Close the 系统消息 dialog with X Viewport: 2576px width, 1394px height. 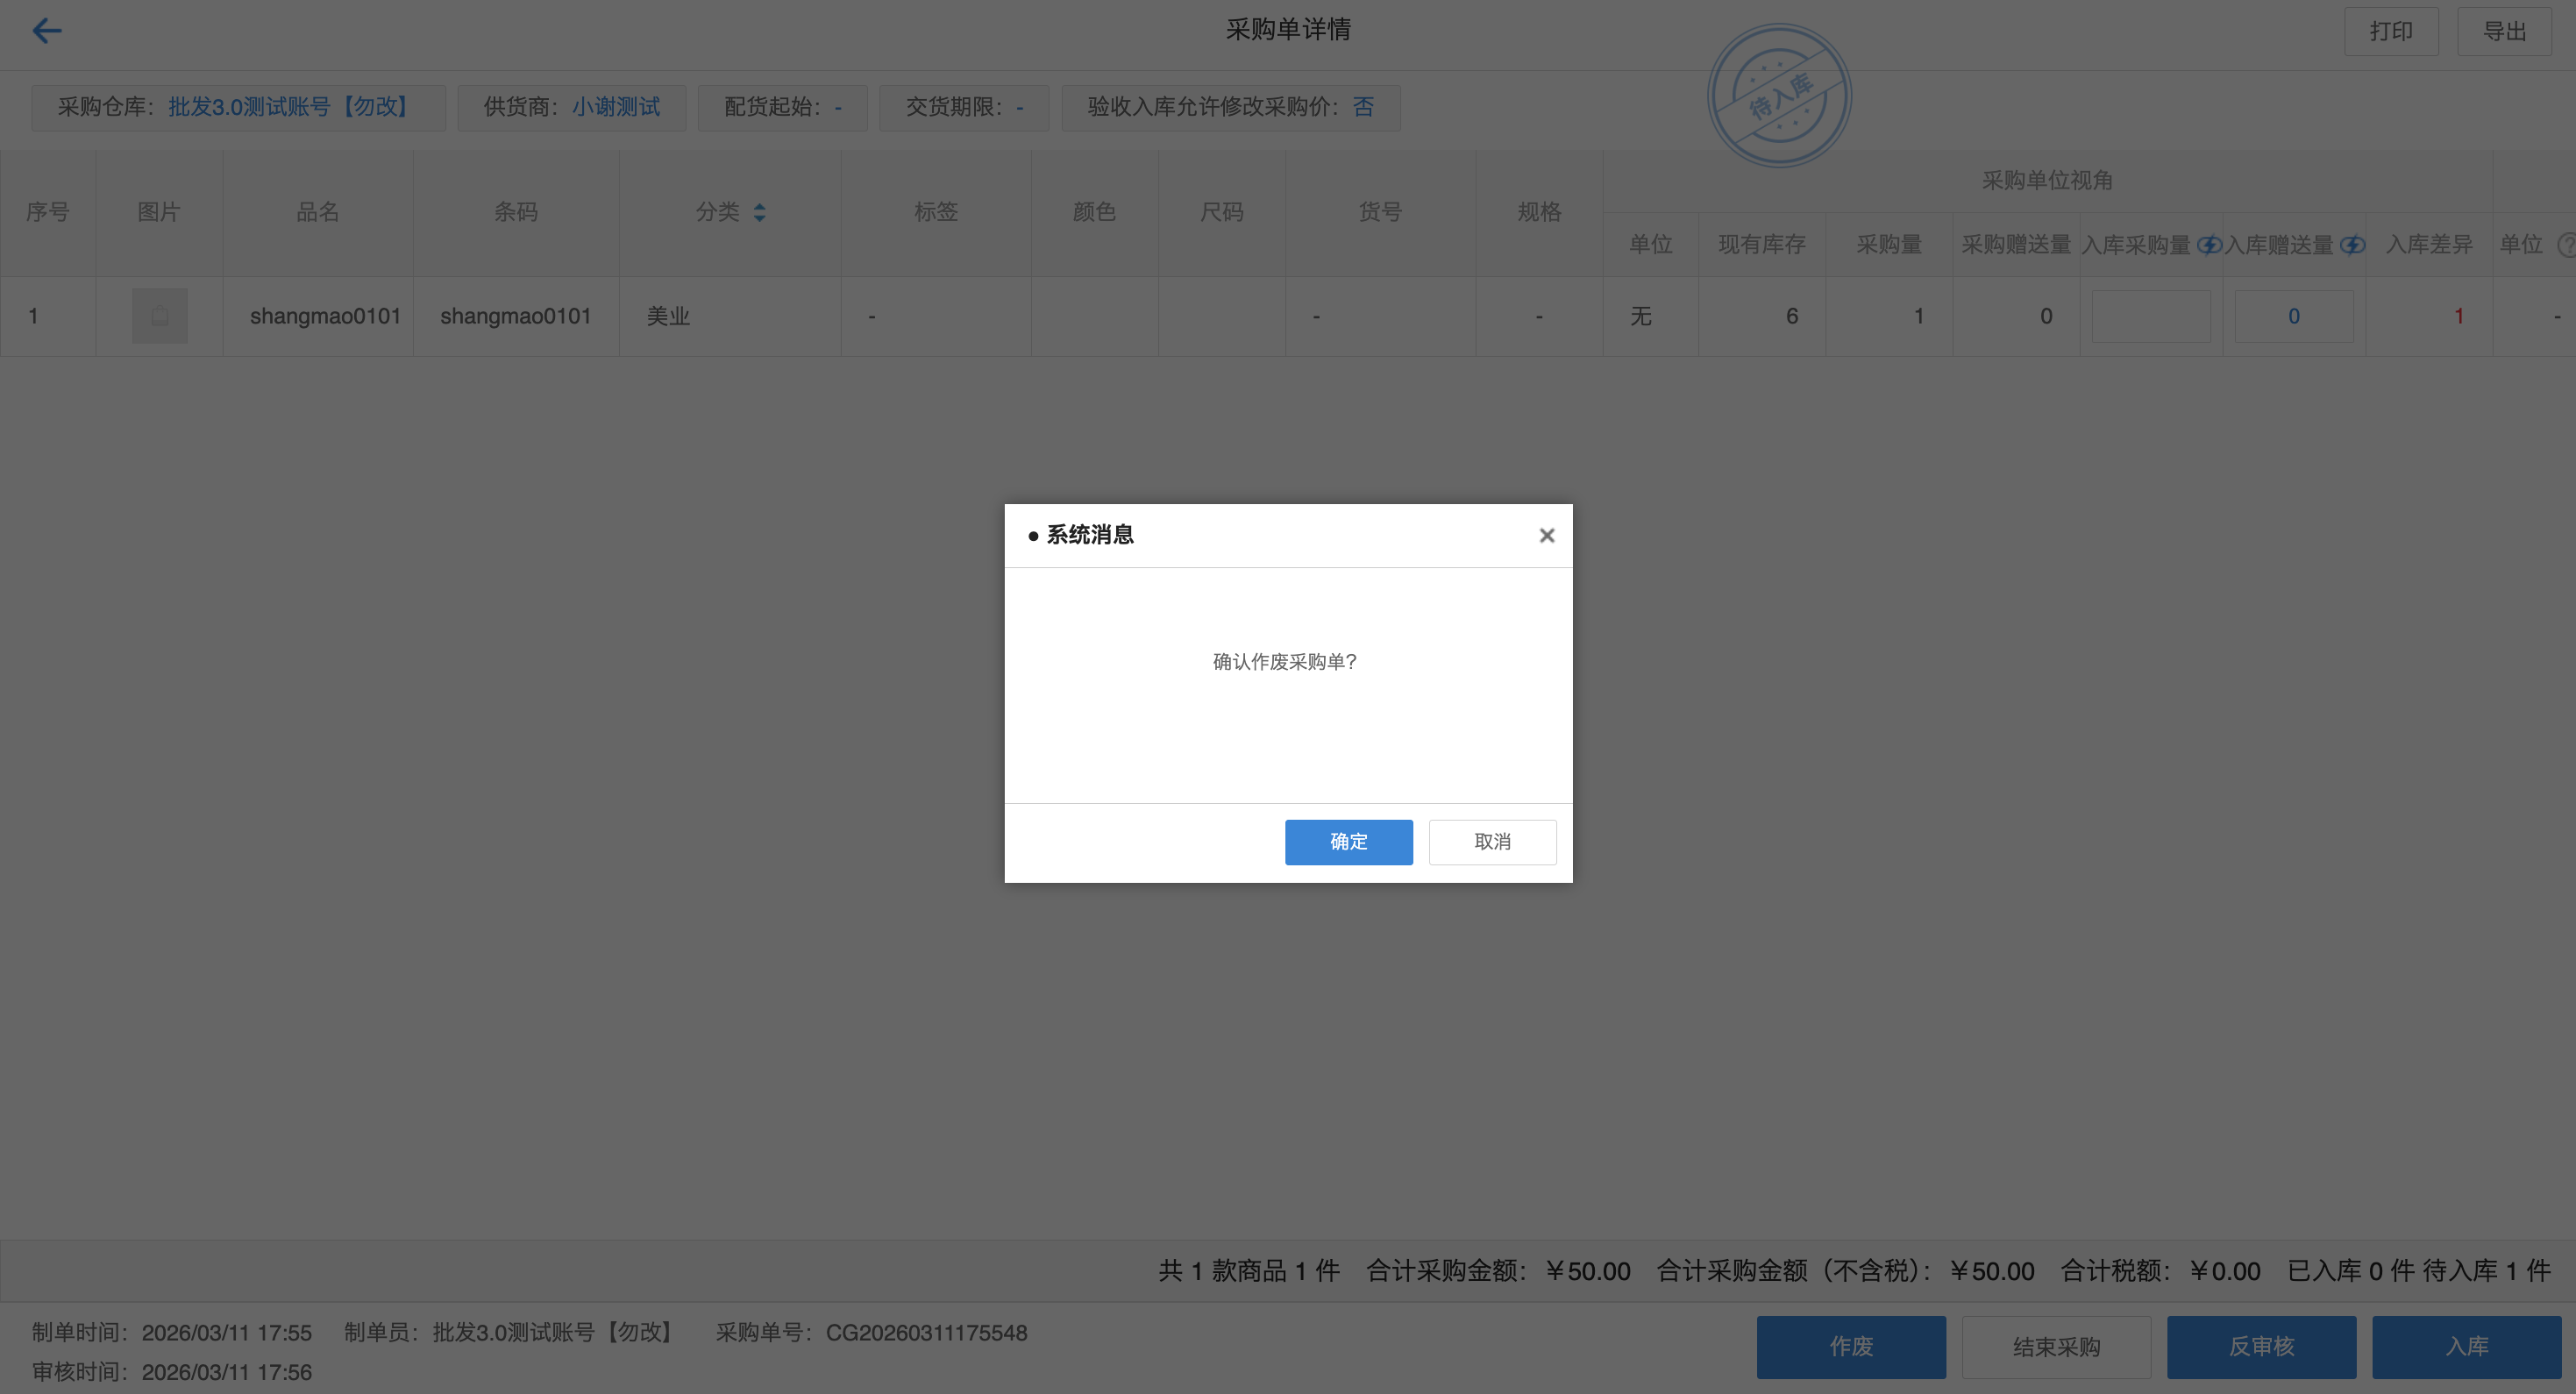pos(1546,536)
